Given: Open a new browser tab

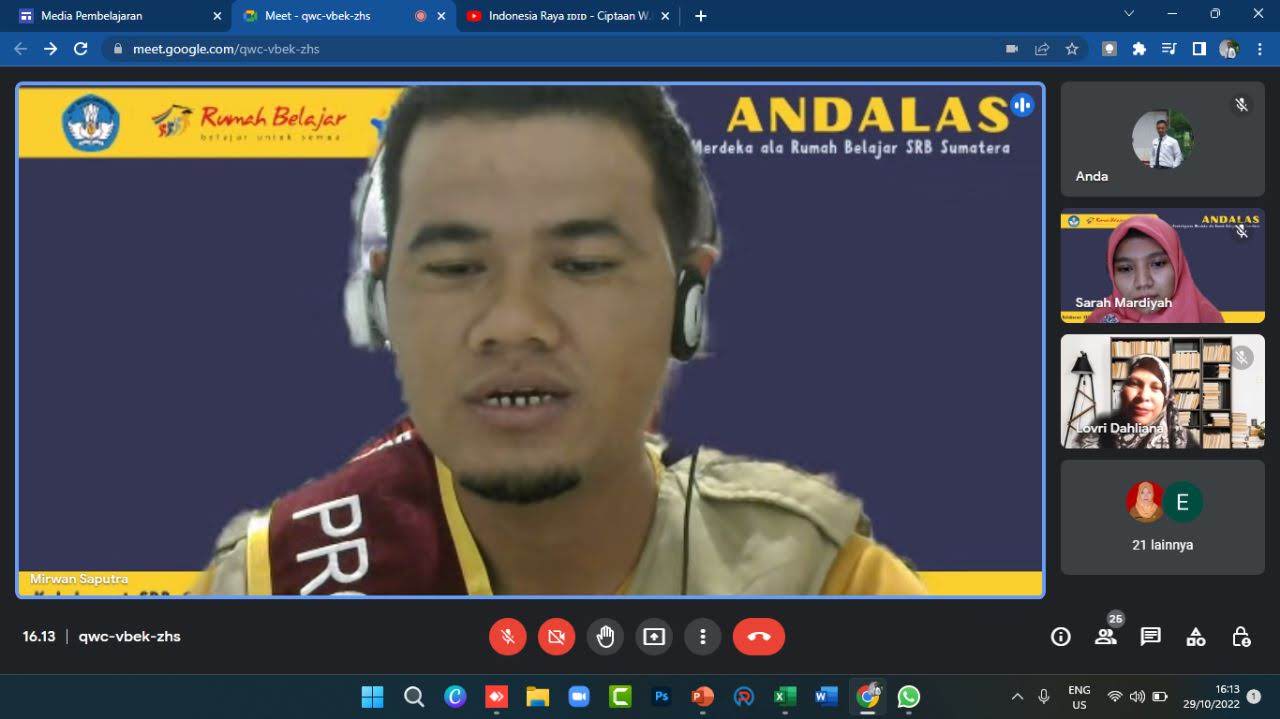Looking at the screenshot, I should (700, 16).
